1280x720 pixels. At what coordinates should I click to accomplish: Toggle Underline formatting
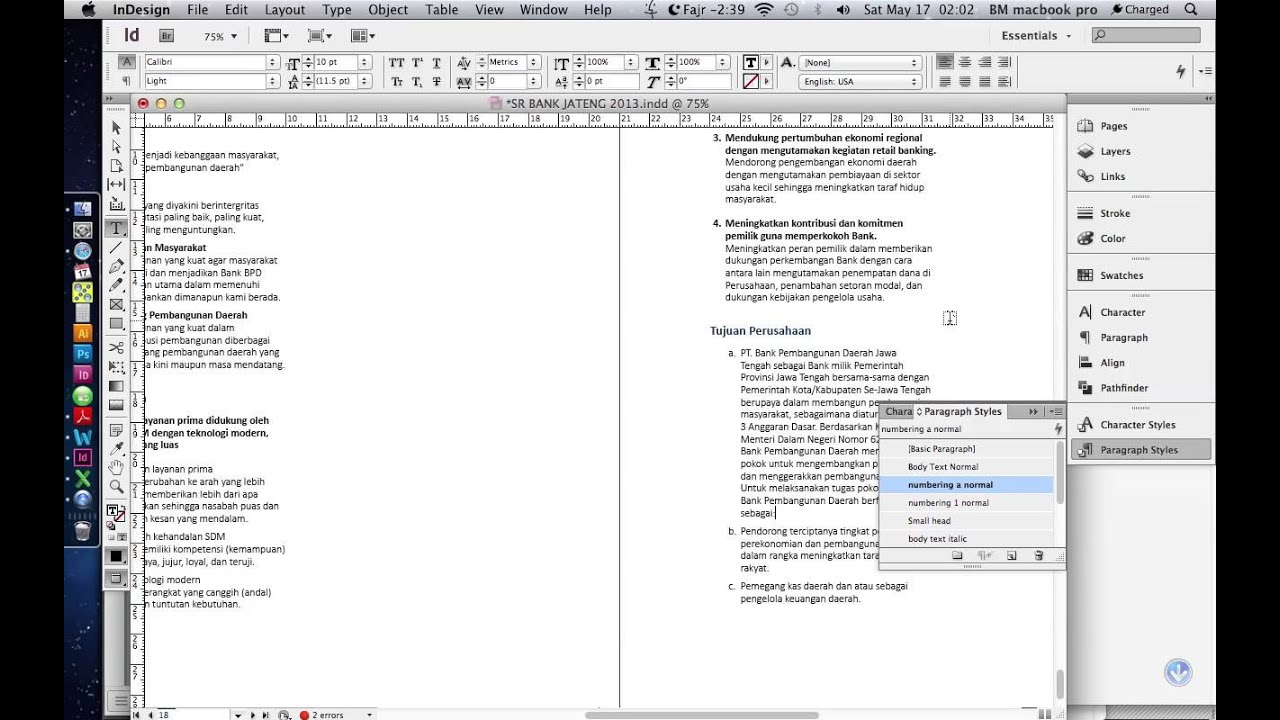pos(438,62)
